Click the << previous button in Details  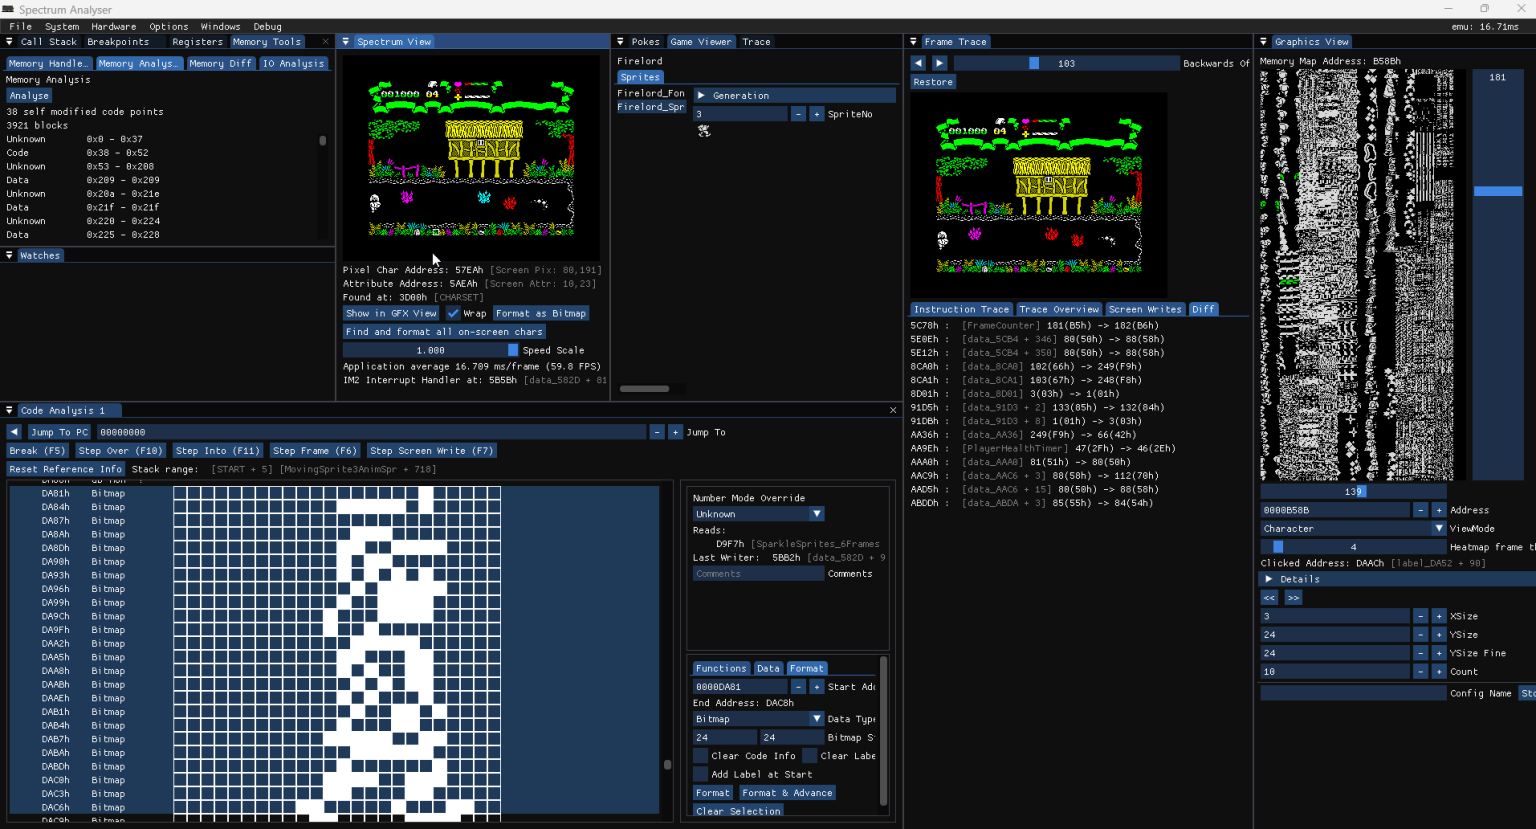click(1268, 597)
